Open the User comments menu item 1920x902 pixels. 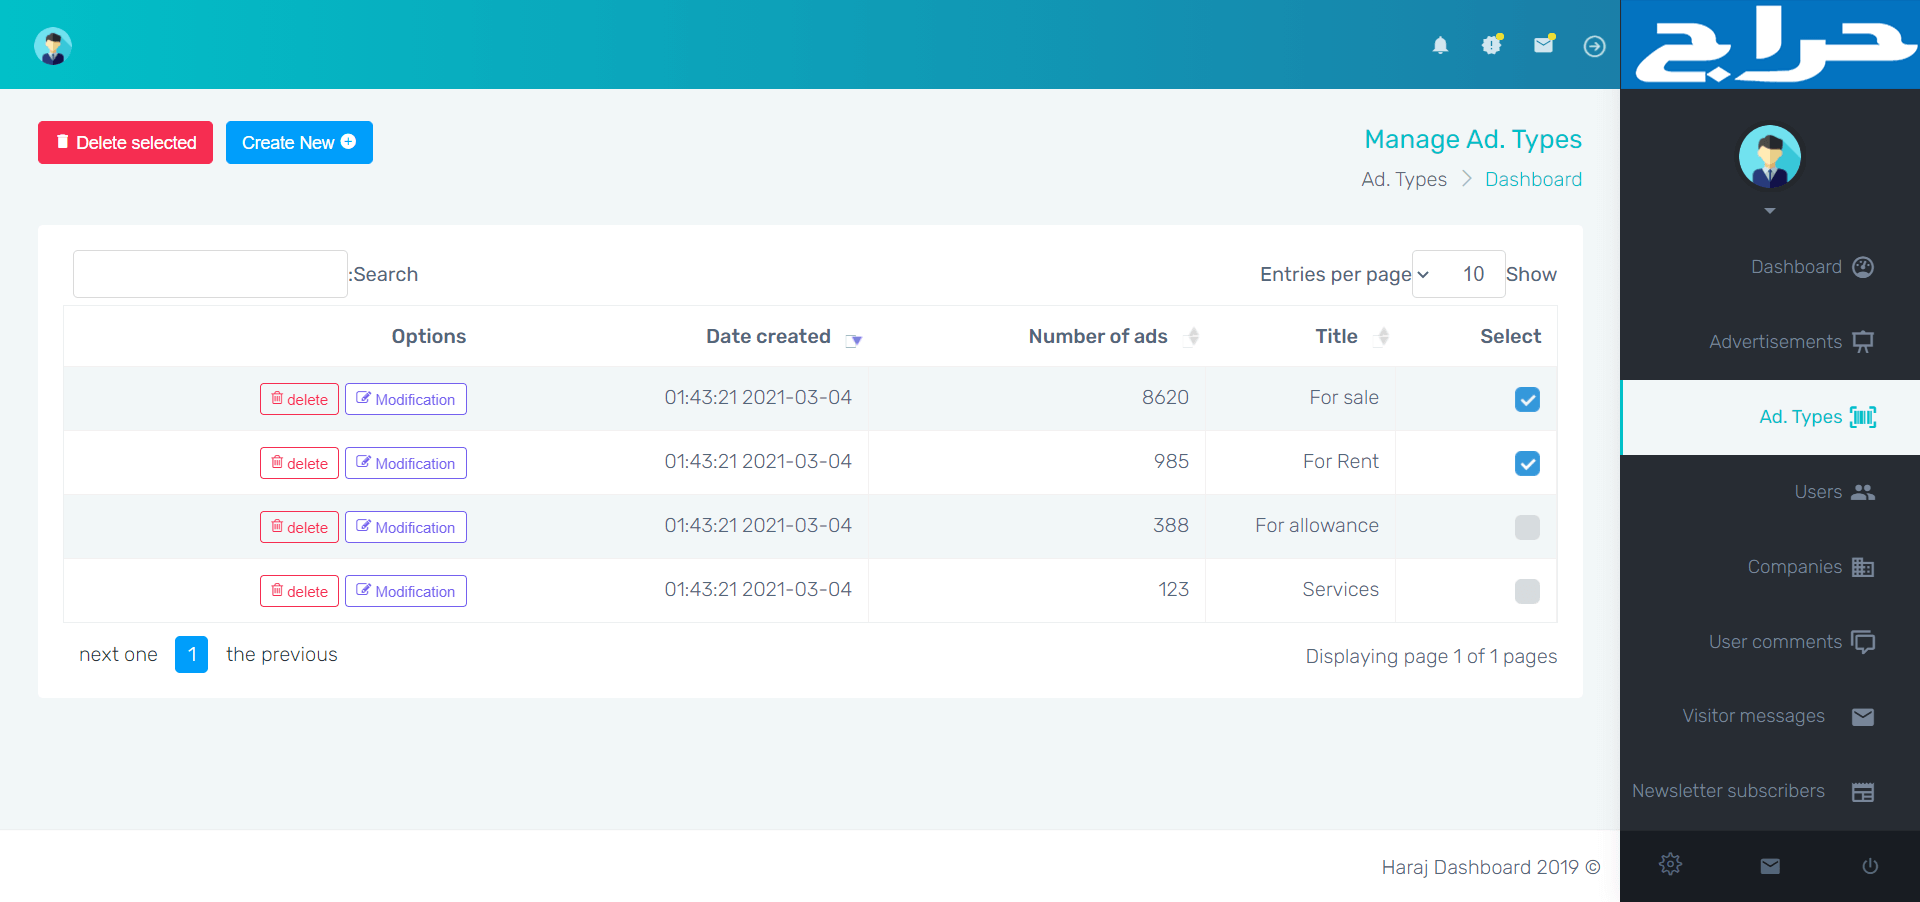pyautogui.click(x=1770, y=642)
